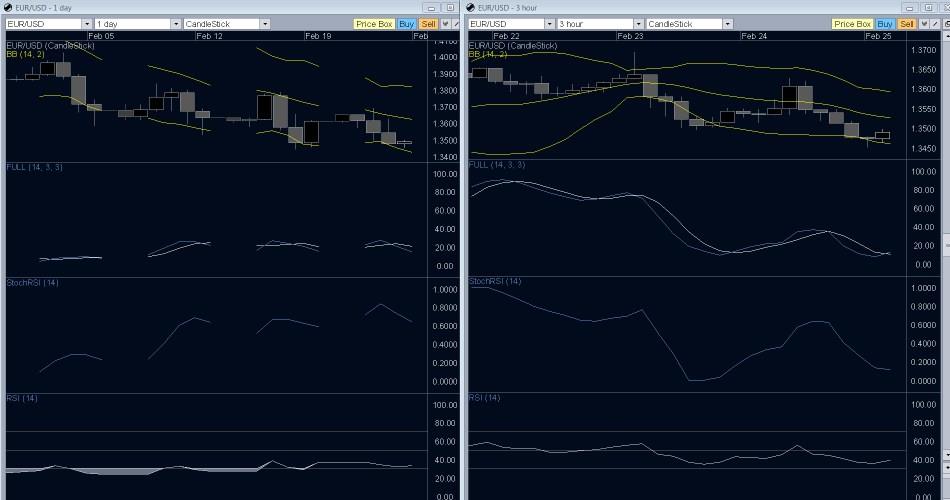This screenshot has width=950, height=500.
Task: Click the double-chevron icon in the 3 hour toolbar
Action: 924,24
